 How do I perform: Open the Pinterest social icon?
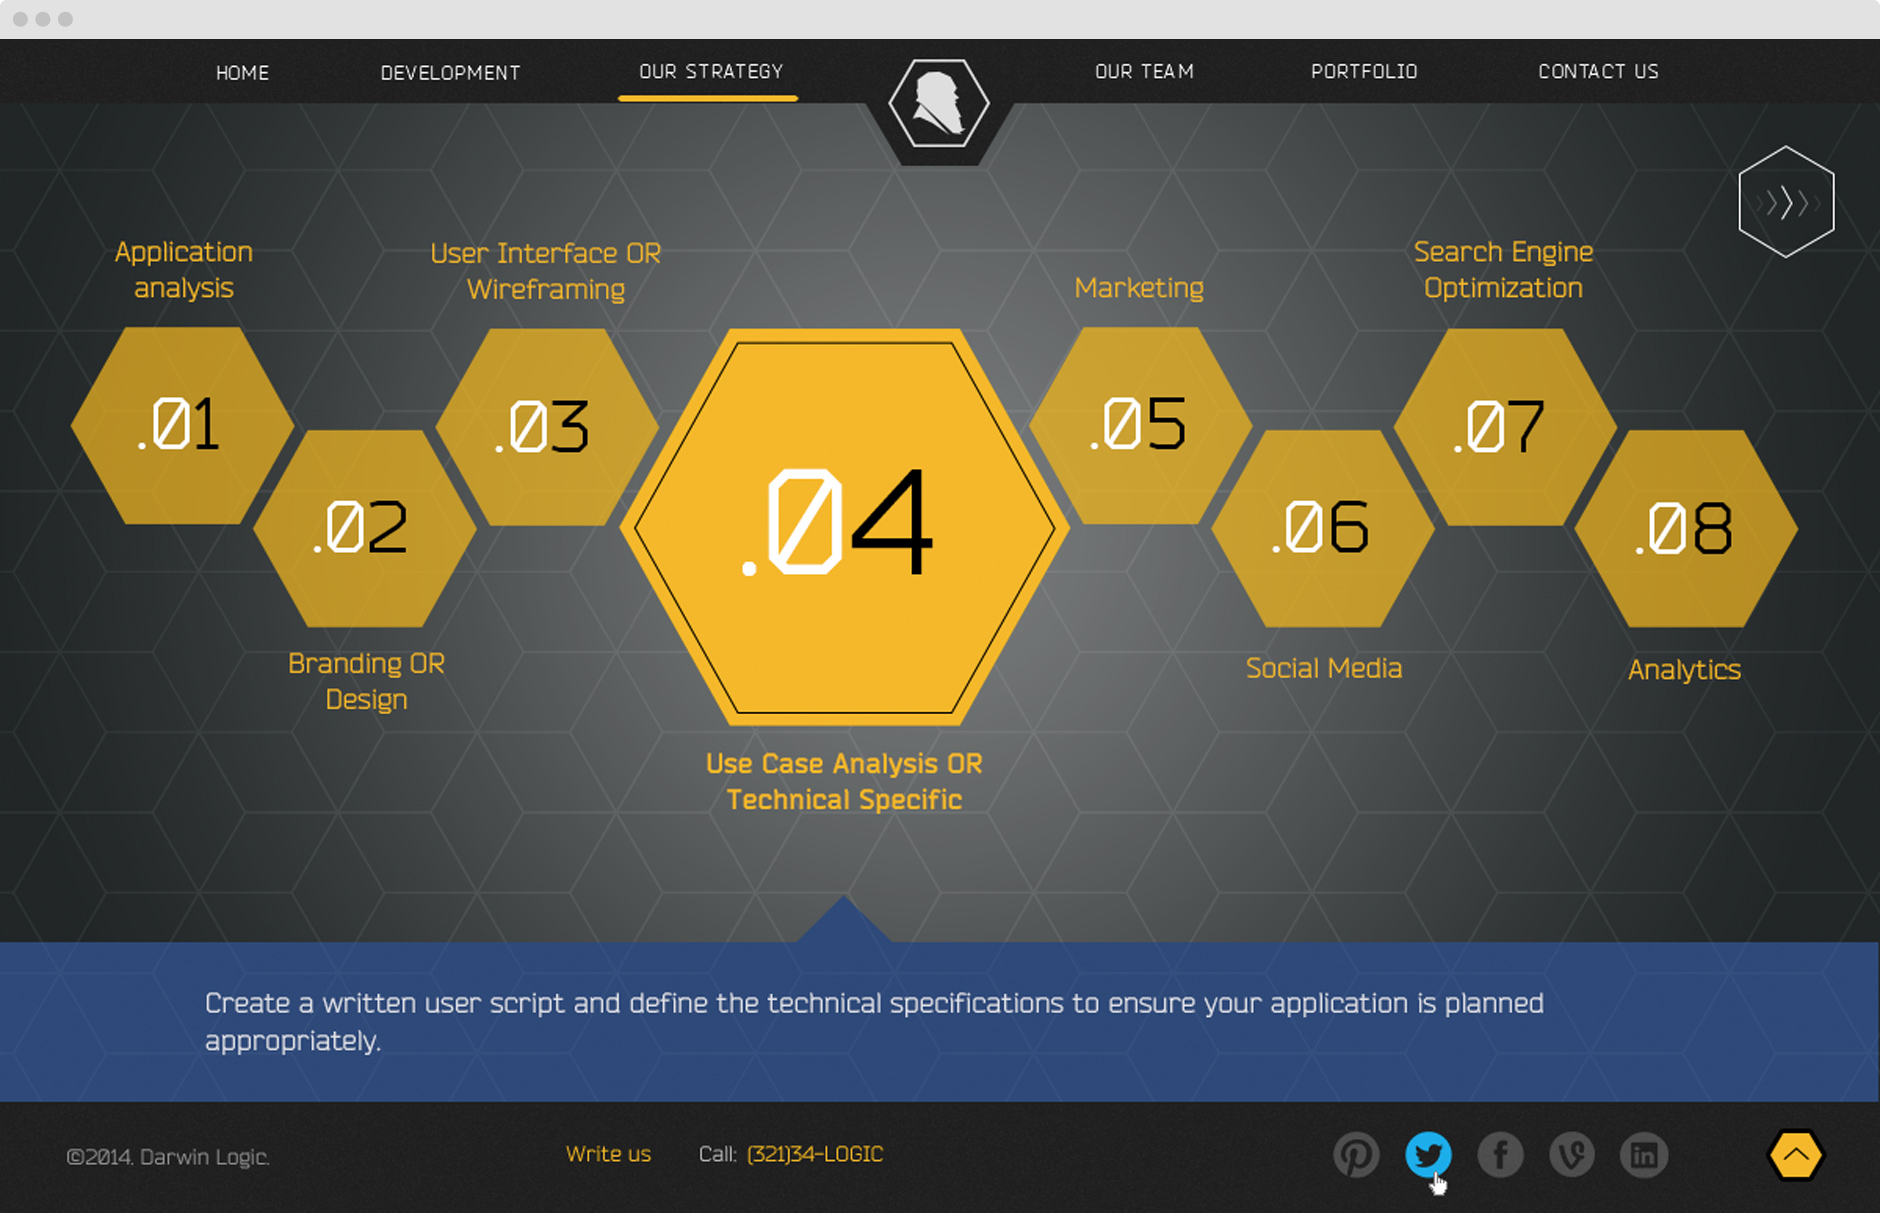click(1356, 1155)
